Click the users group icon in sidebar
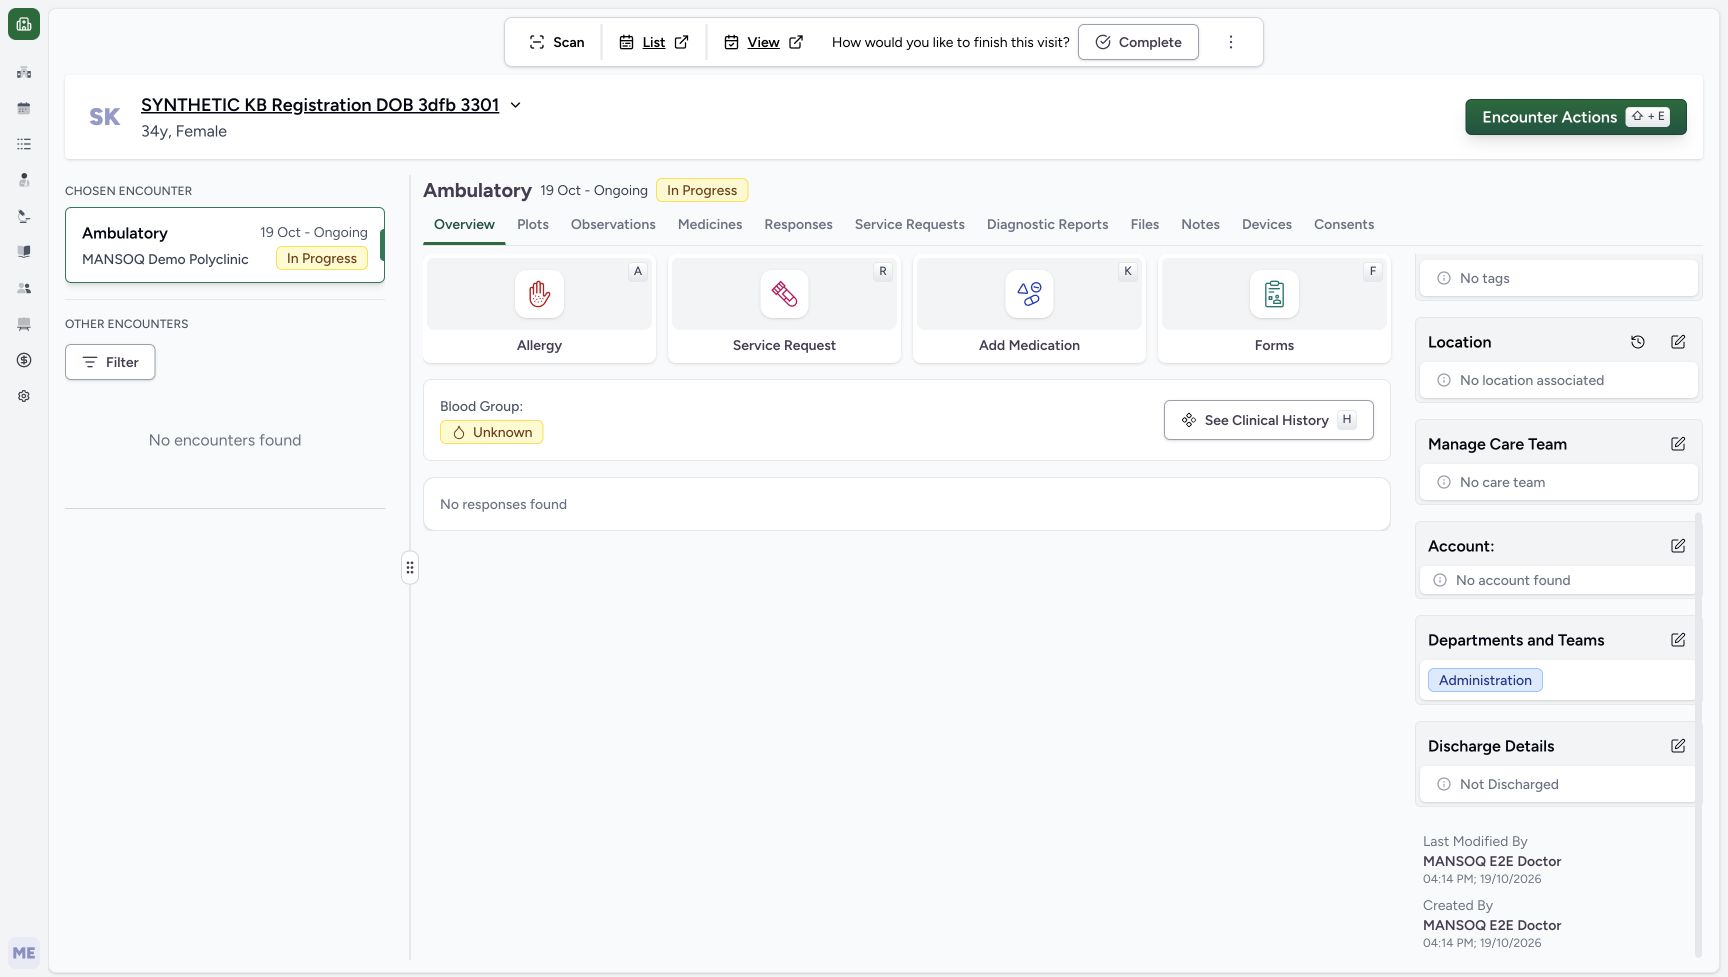1728x977 pixels. 24,288
